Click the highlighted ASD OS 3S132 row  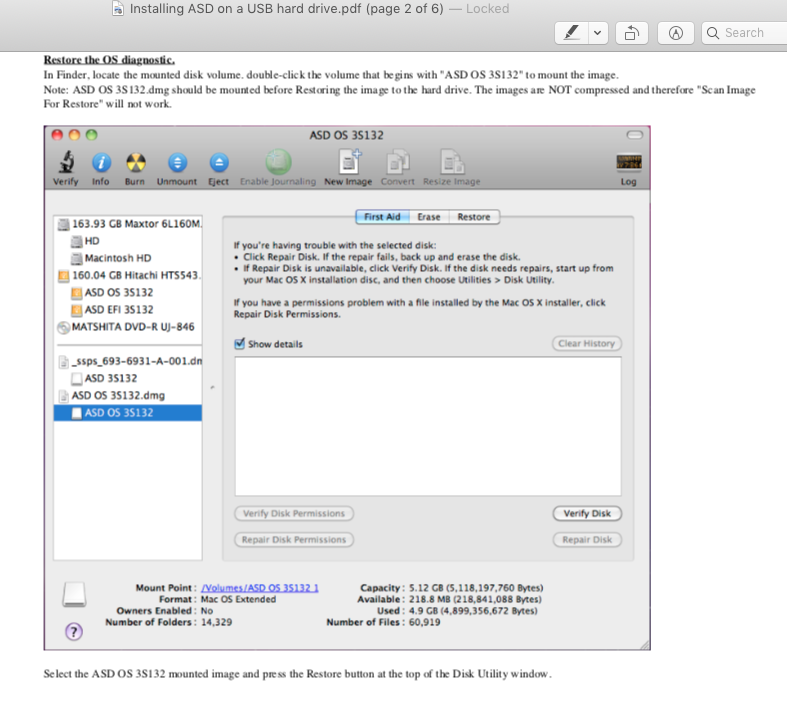[128, 412]
